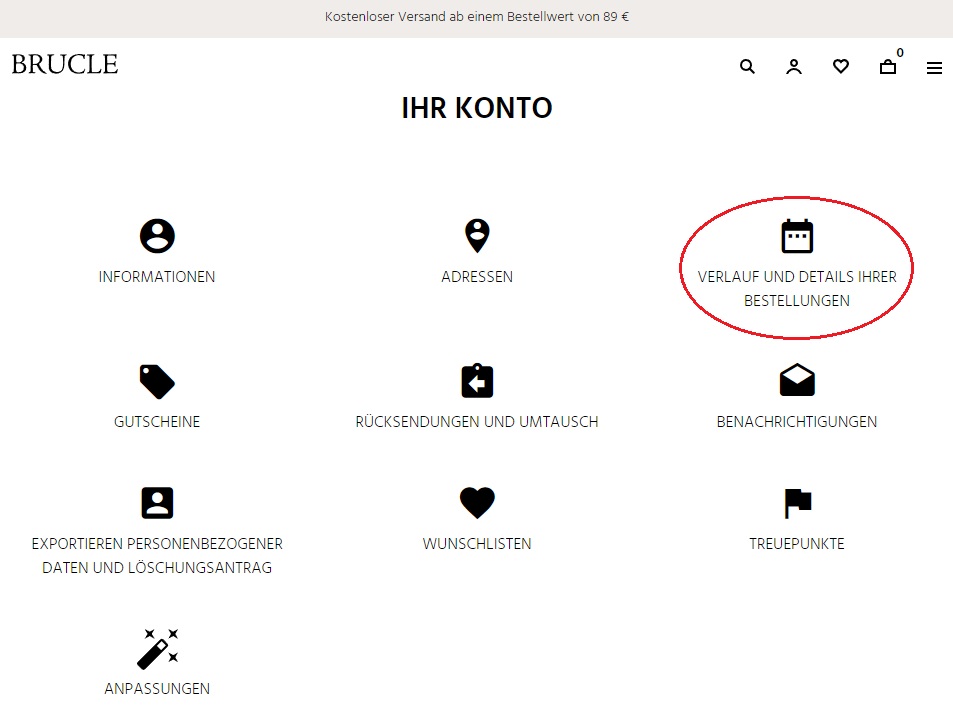Click the Wunschlisten heart icon
Screen dimensions: 953x707
477,503
